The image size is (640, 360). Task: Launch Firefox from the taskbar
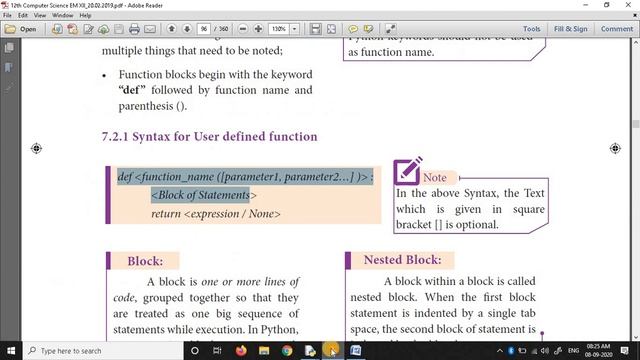tap(241, 351)
